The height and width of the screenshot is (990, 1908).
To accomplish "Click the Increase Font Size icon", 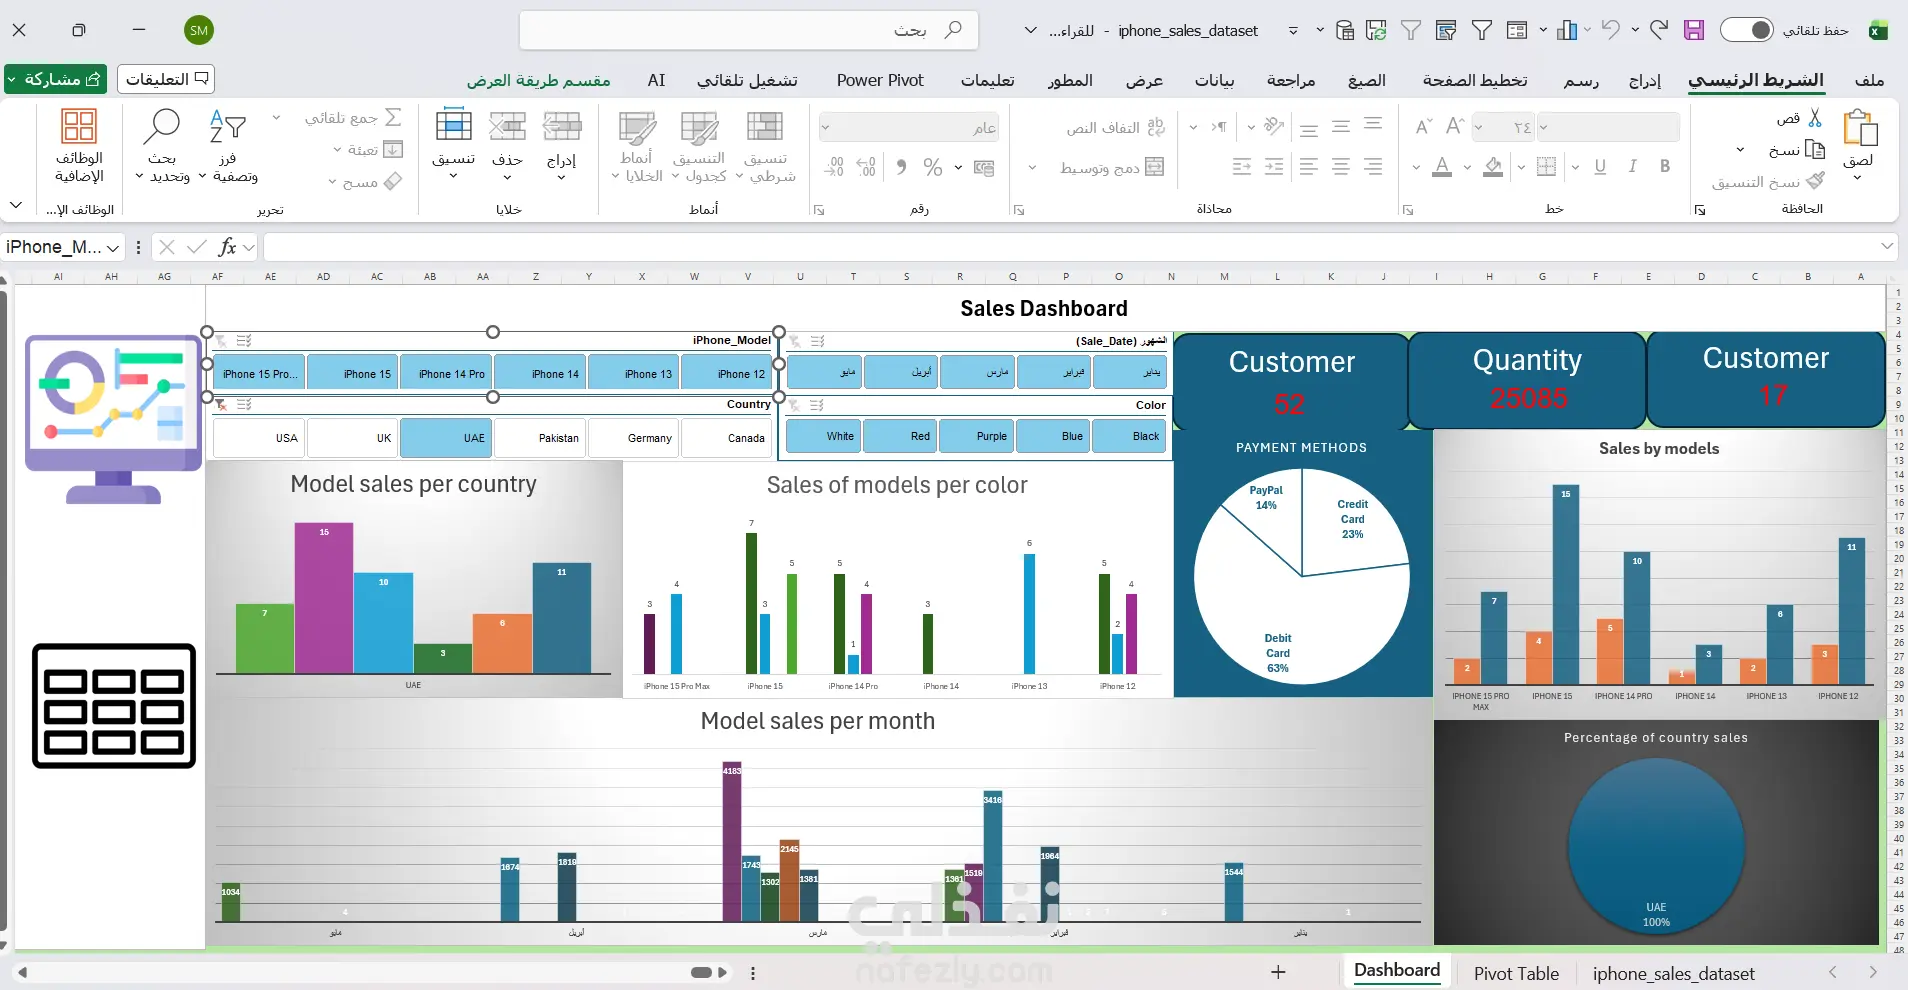I will 1455,126.
